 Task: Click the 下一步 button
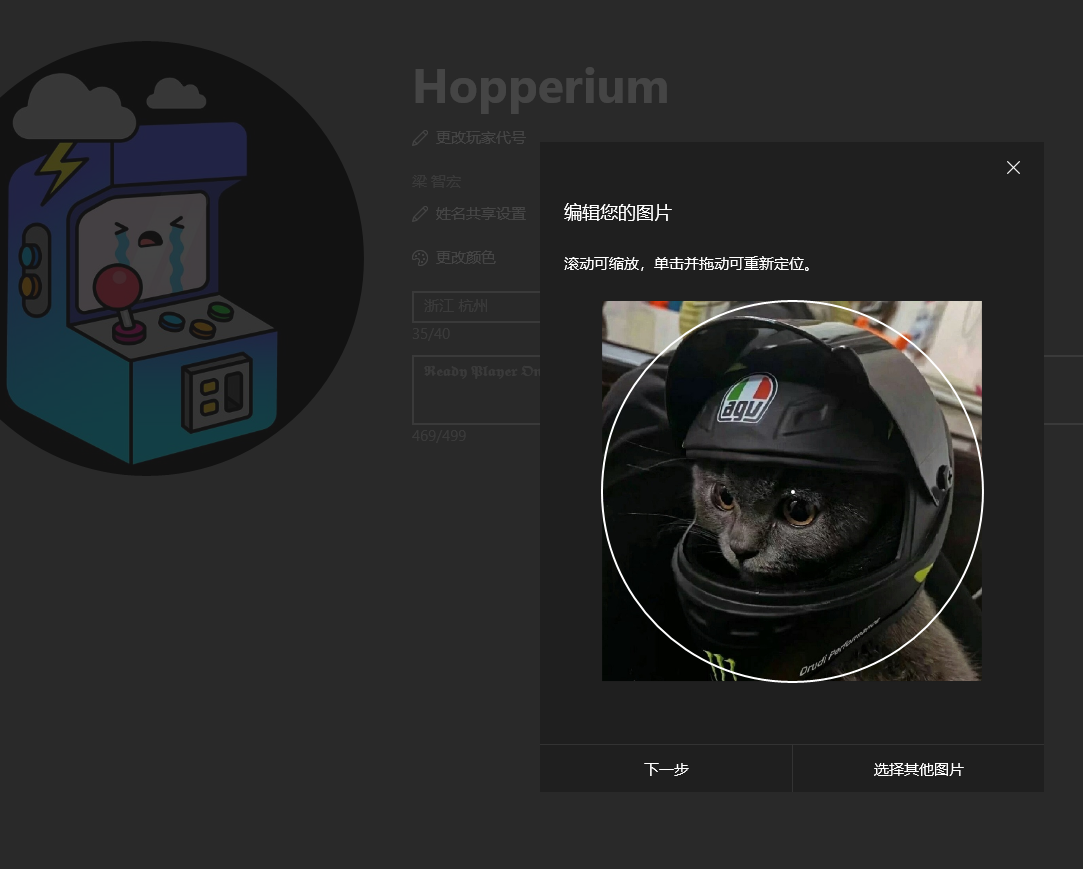(666, 769)
